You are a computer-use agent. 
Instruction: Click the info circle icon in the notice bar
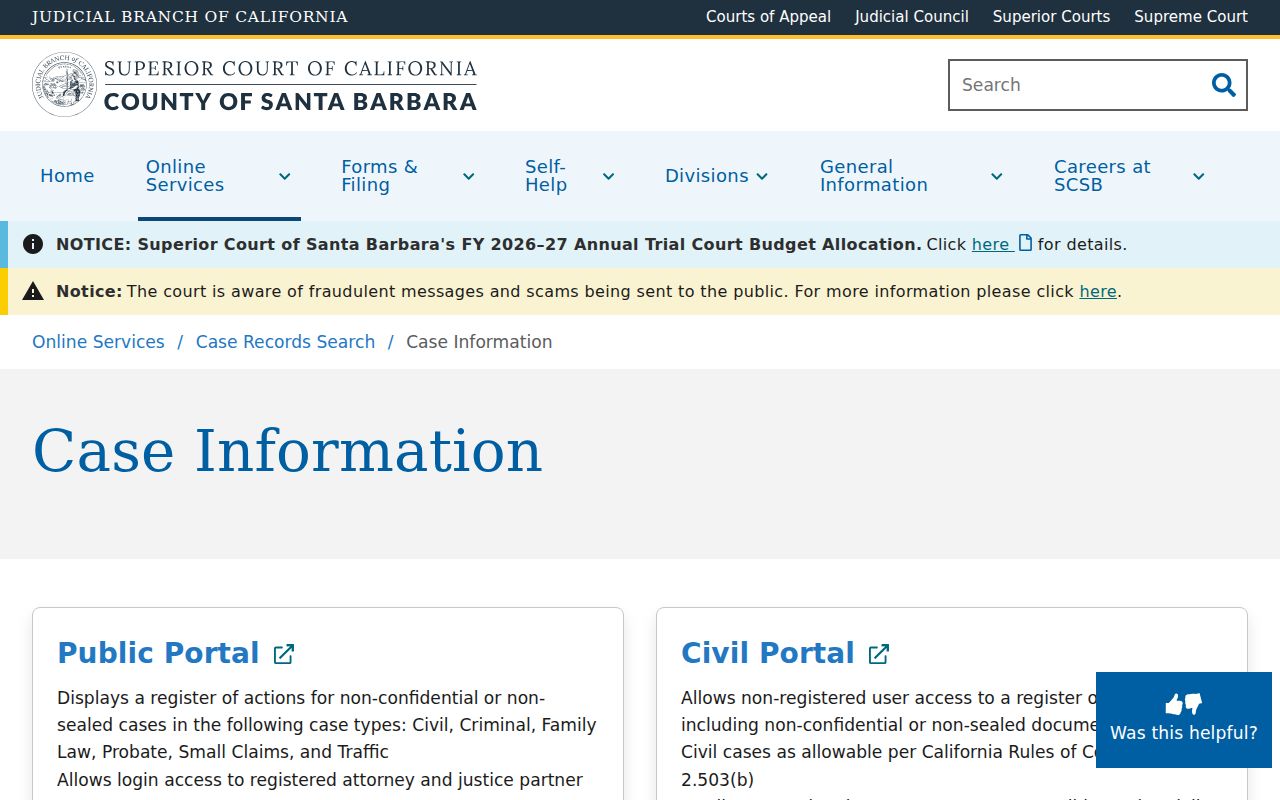[33, 244]
